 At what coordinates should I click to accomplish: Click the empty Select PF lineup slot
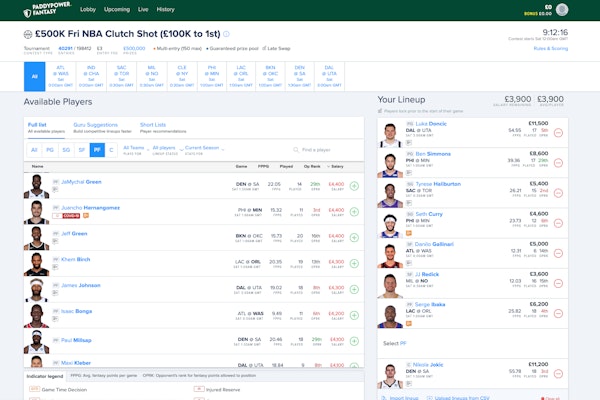[x=473, y=343]
